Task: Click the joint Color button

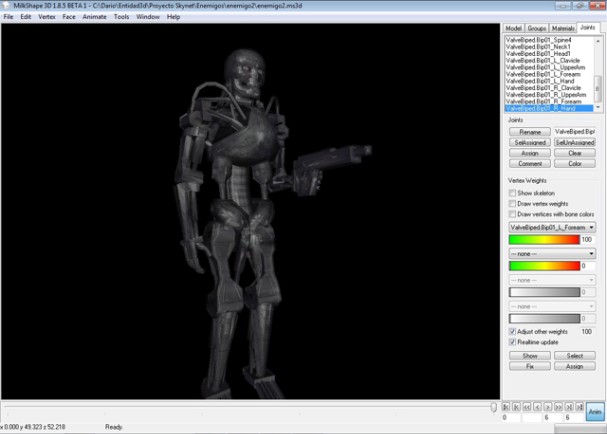Action: click(x=575, y=163)
